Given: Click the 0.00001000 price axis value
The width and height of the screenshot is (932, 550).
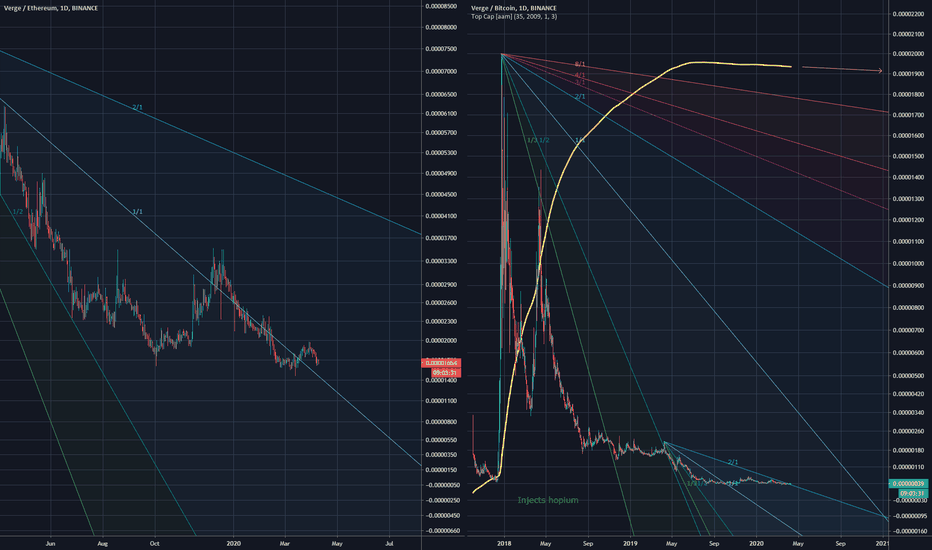Looking at the screenshot, I should tap(909, 264).
